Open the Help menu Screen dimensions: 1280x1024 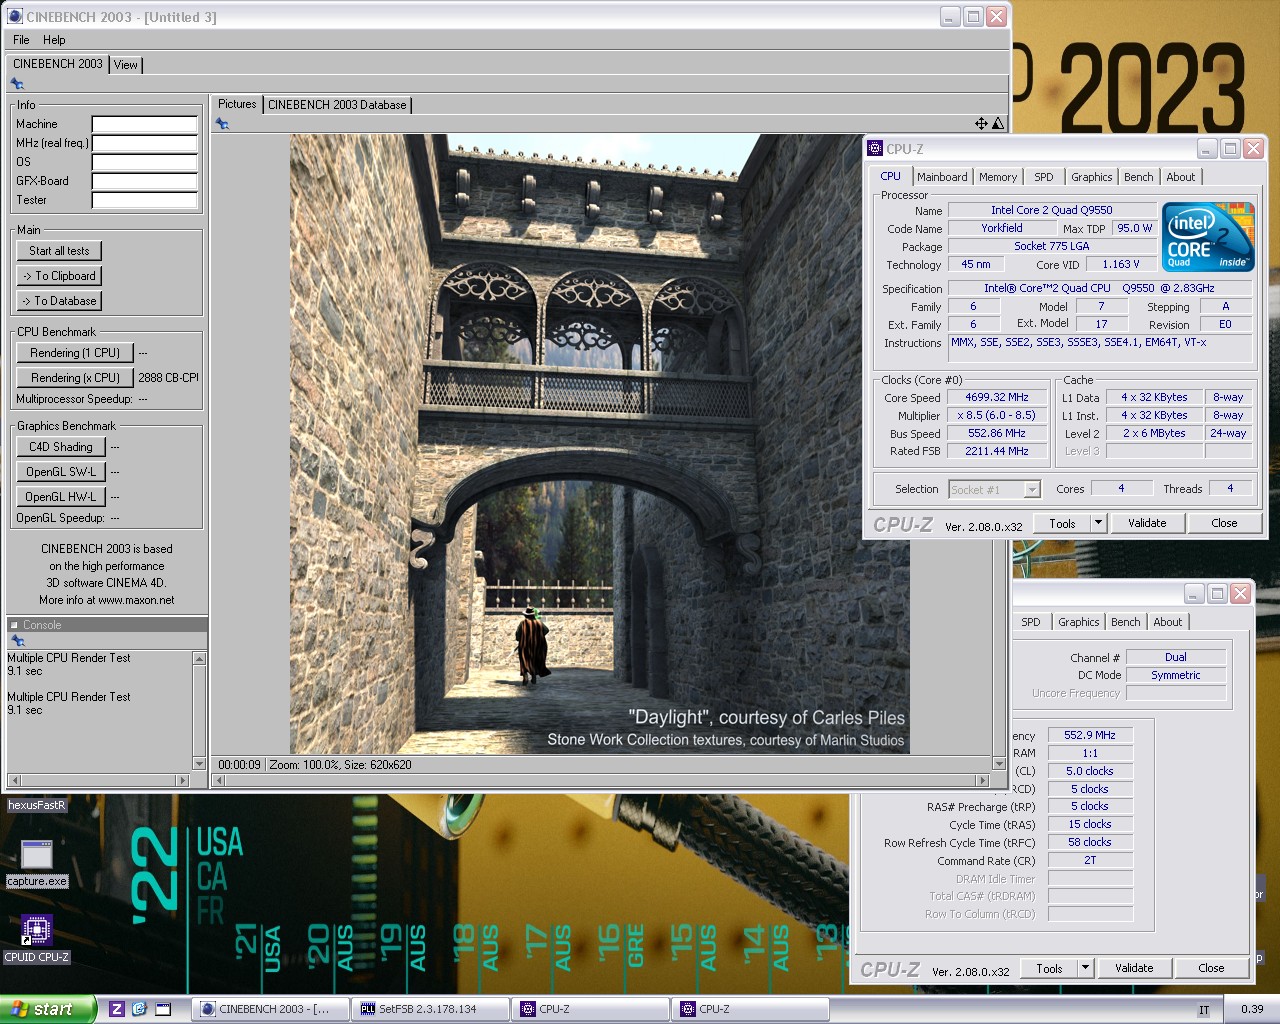pos(54,40)
